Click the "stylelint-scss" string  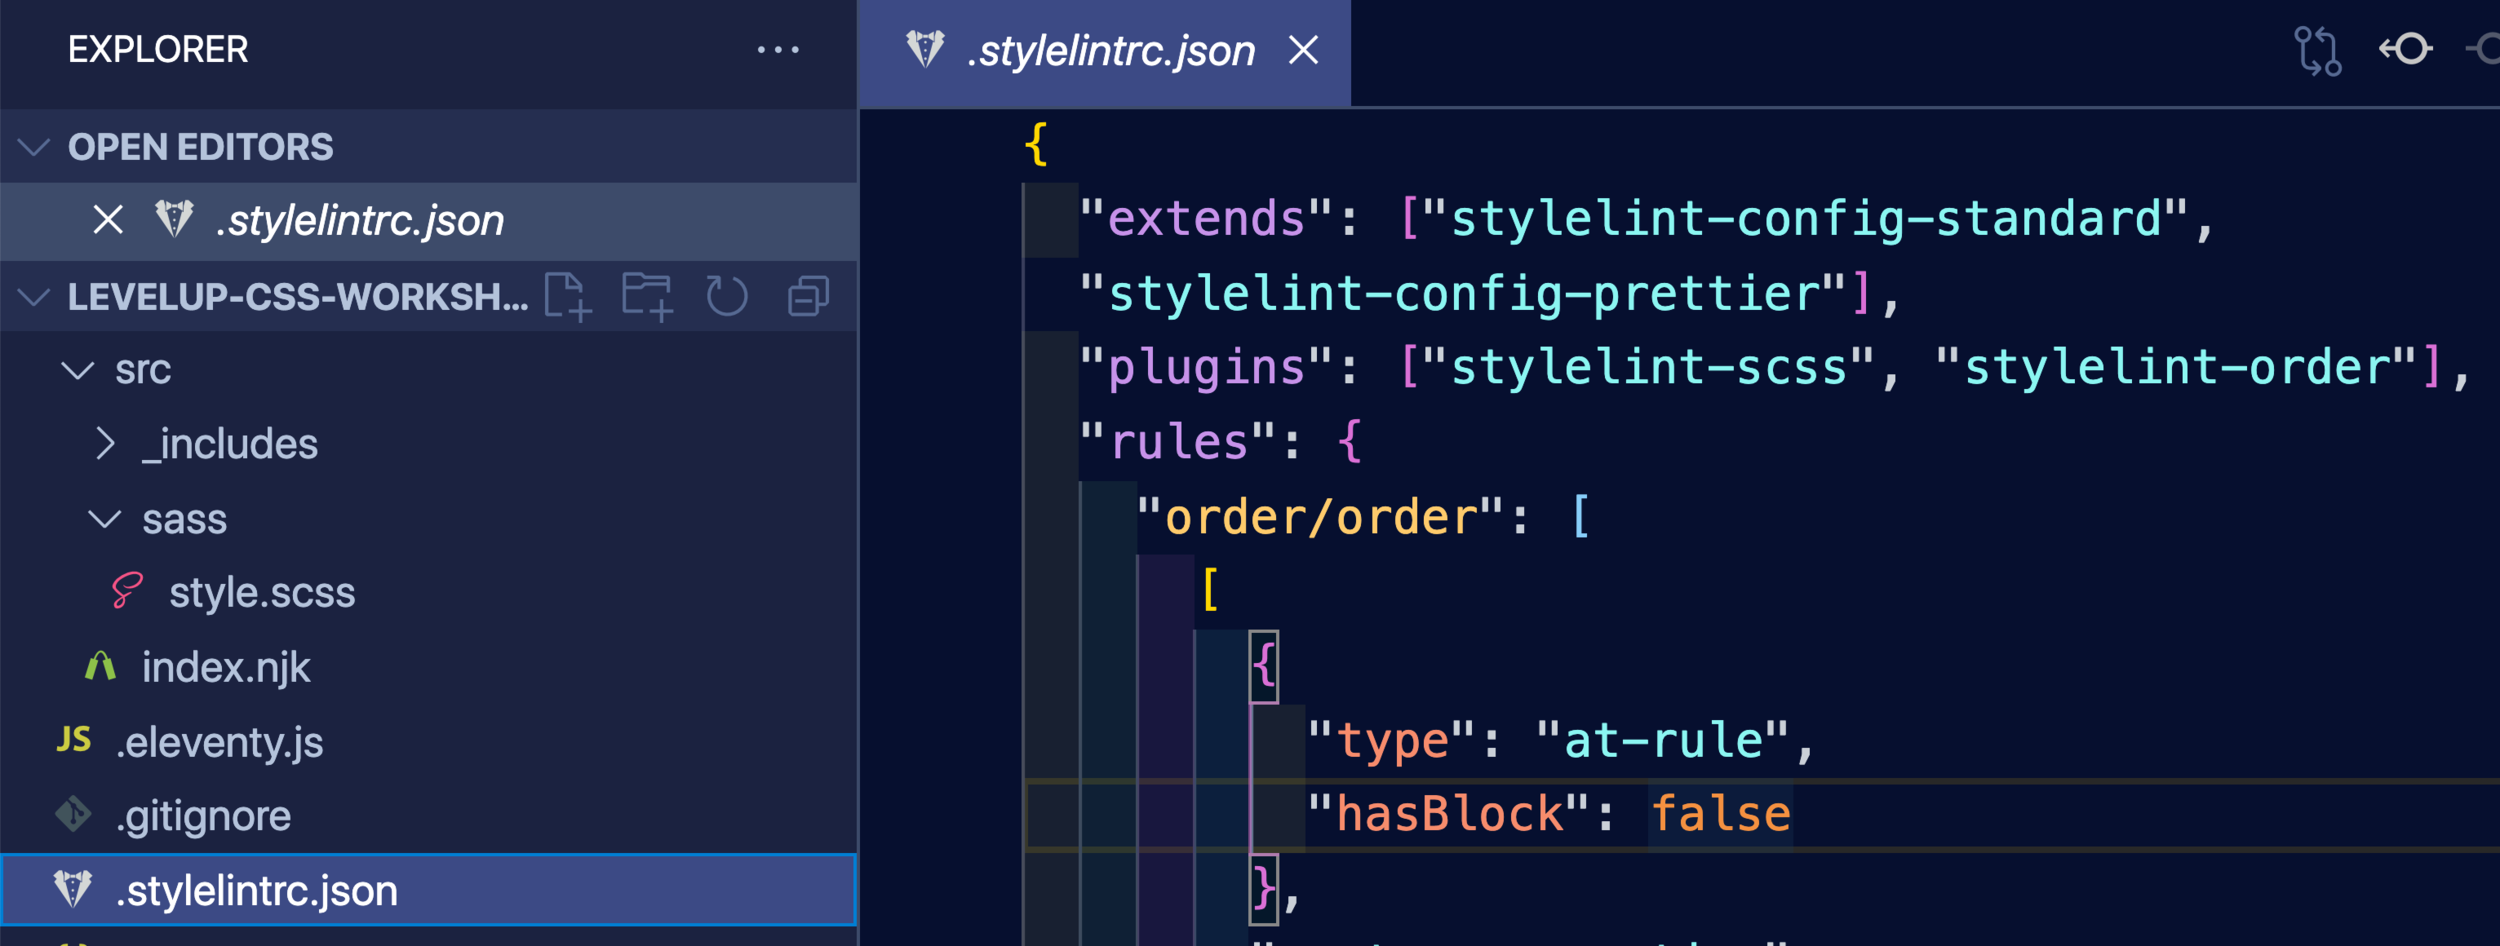(x=1648, y=368)
